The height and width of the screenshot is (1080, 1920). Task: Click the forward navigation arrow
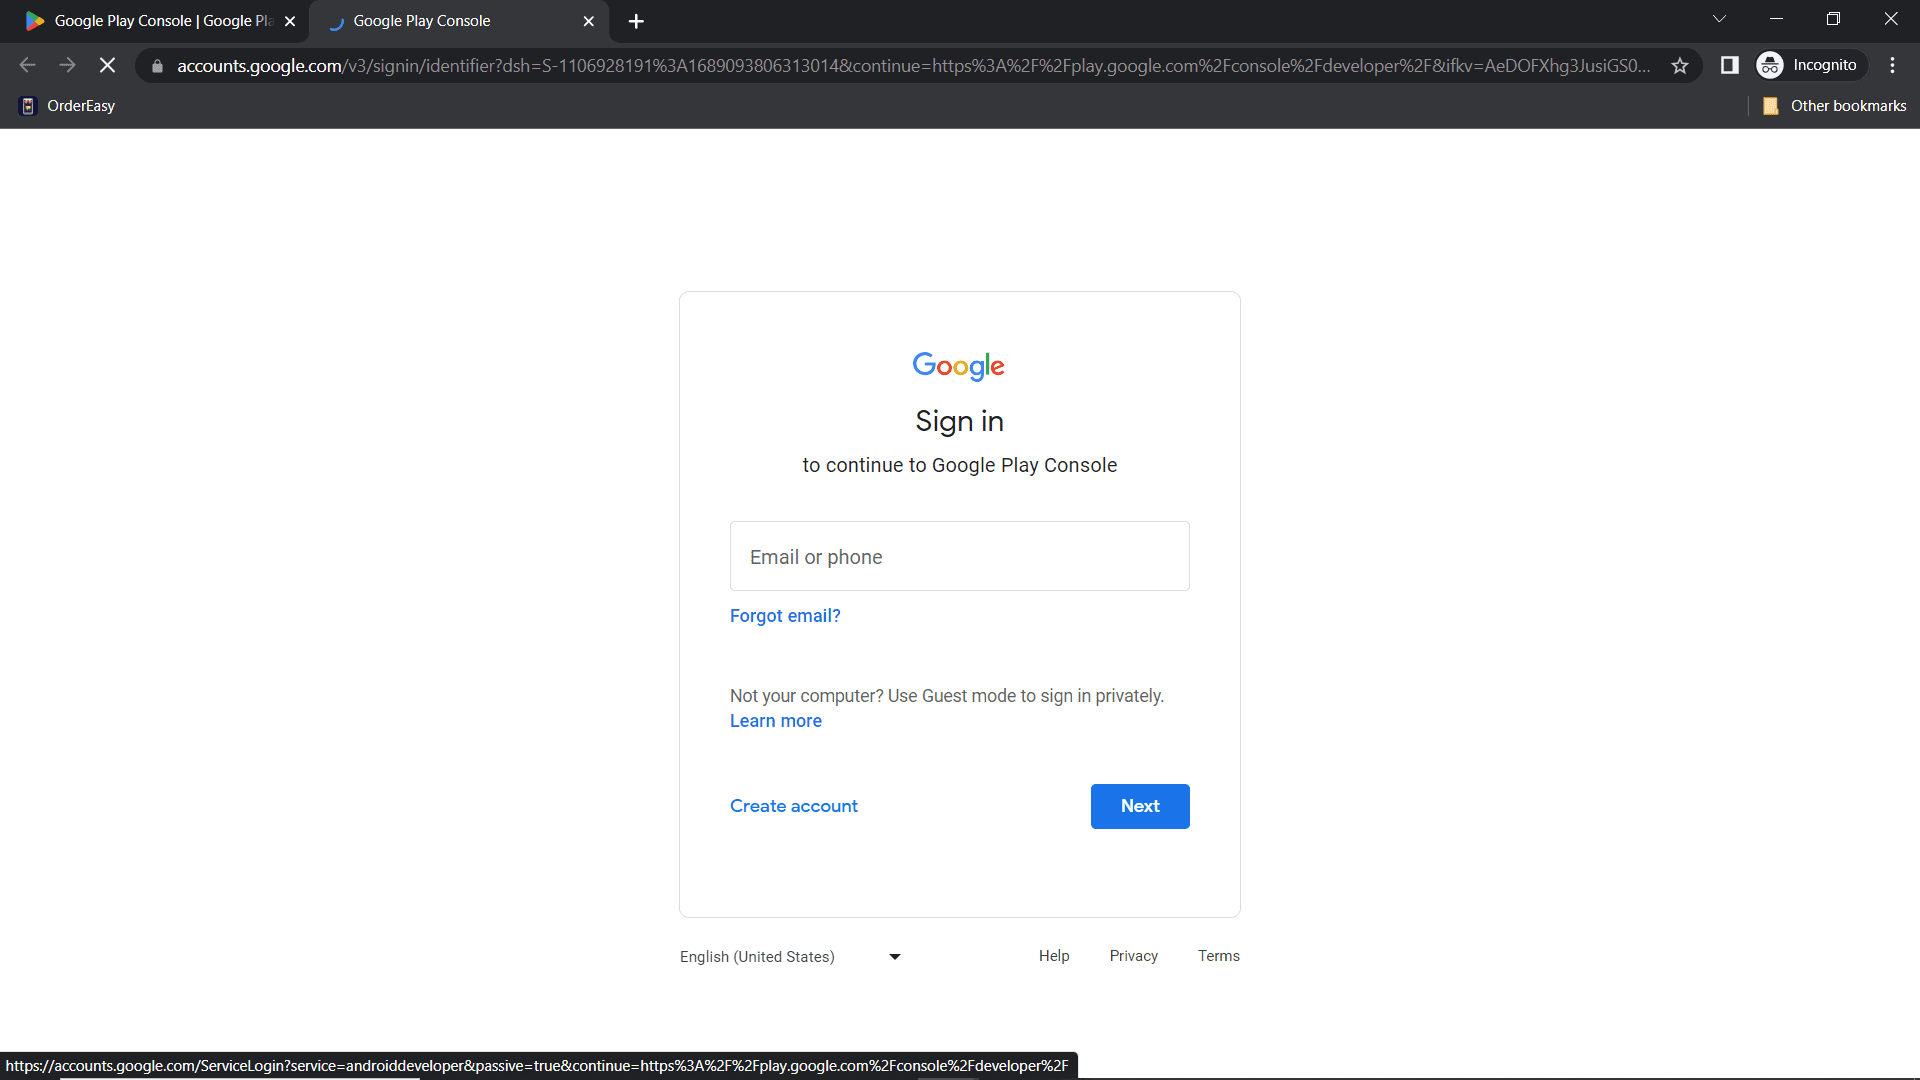pyautogui.click(x=67, y=66)
